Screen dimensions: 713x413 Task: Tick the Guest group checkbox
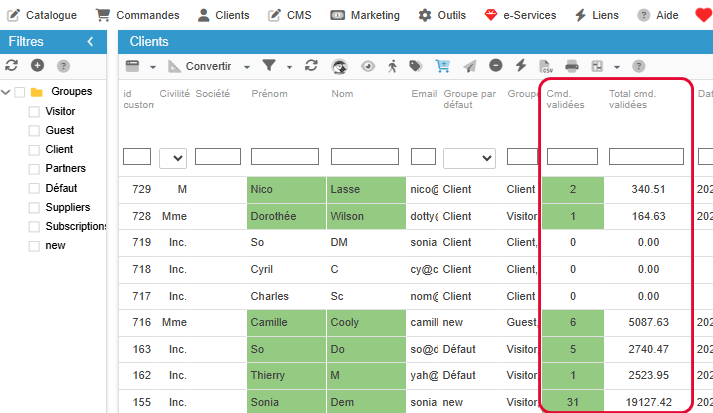coord(34,131)
